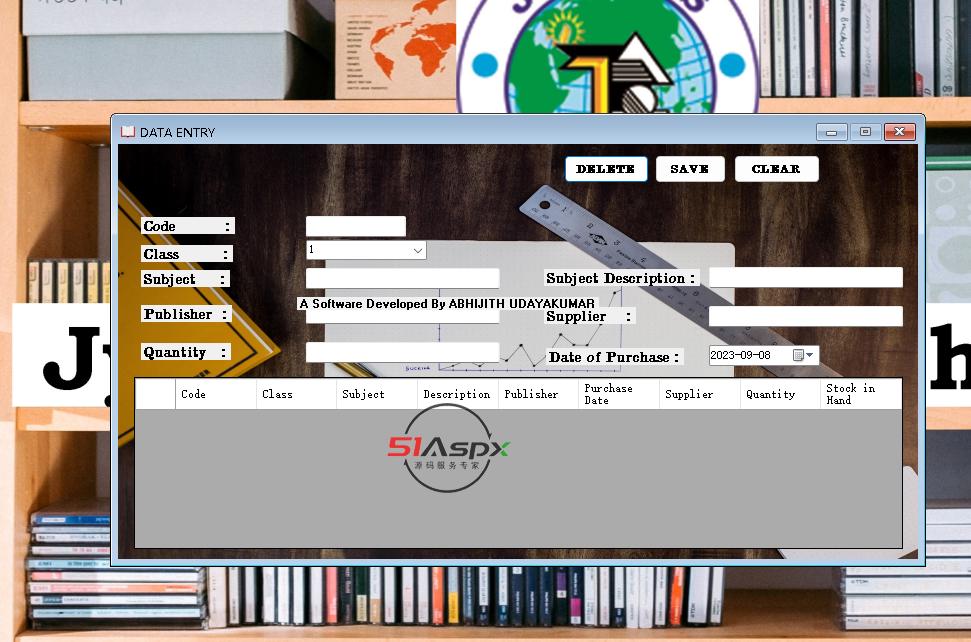971x642 pixels.
Task: Click the CLEAR button
Action: pyautogui.click(x=776, y=169)
